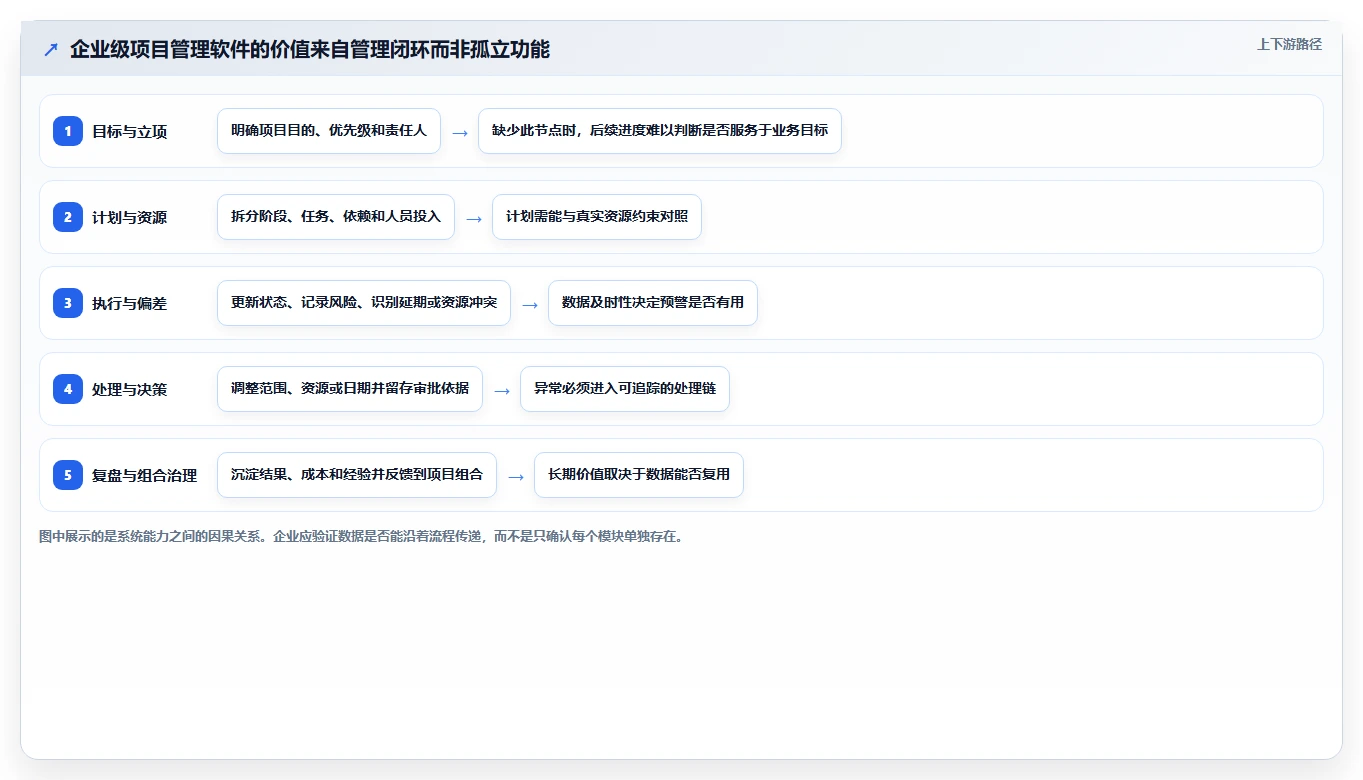Select the 执行与偏差 step label
Screen dimensions: 1363x780
pyautogui.click(x=129, y=304)
